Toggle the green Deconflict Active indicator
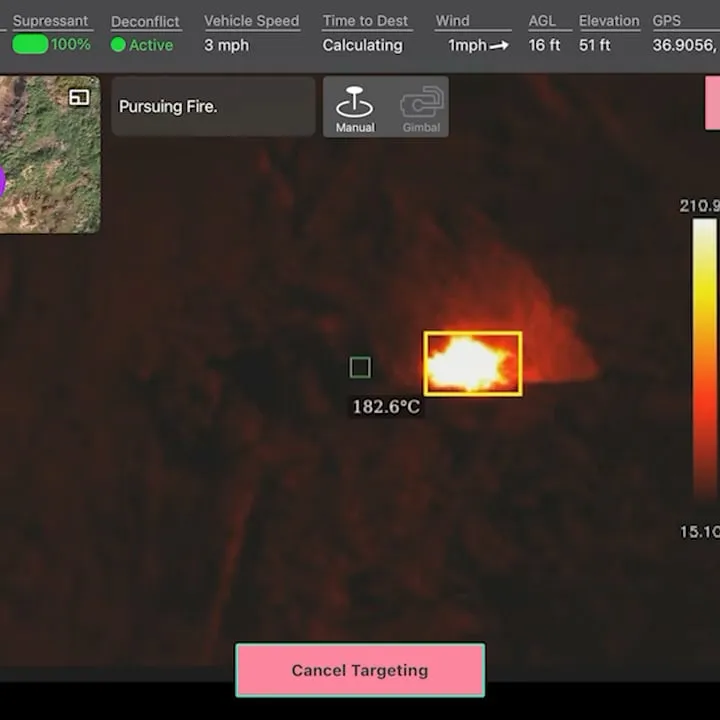 tap(118, 45)
